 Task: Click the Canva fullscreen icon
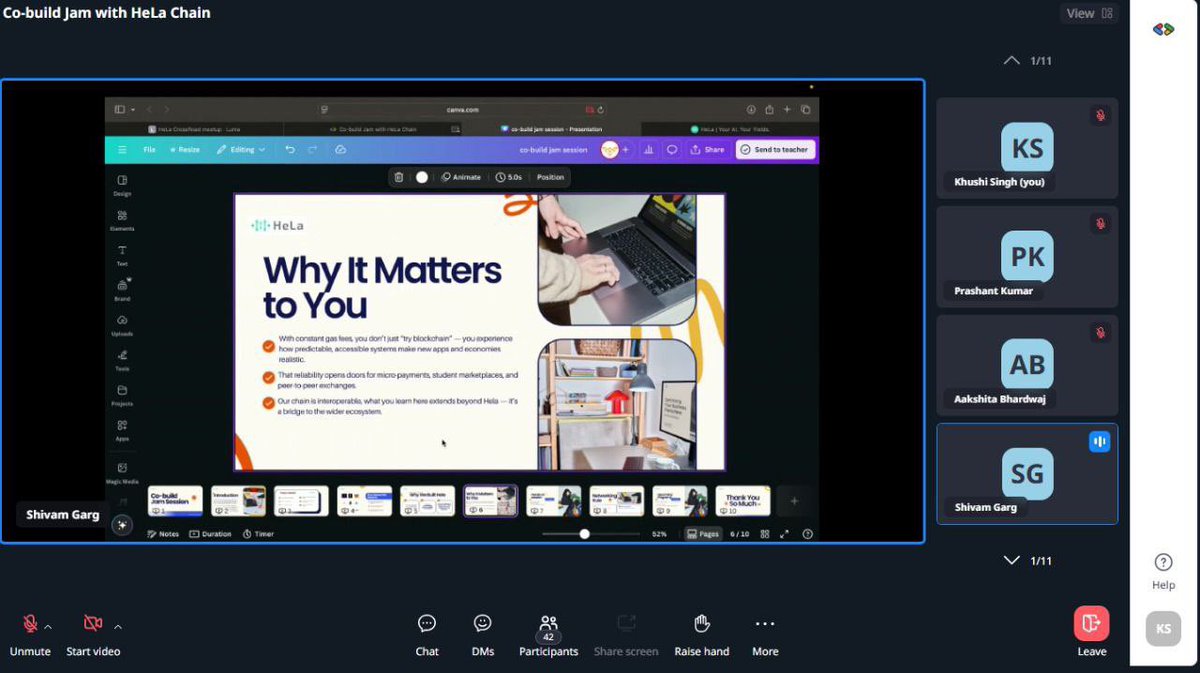click(x=785, y=534)
